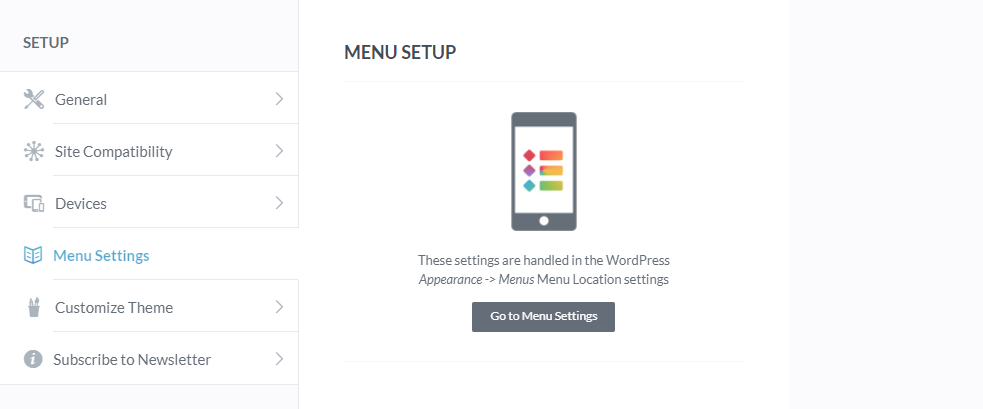The height and width of the screenshot is (409, 983).
Task: Click the open book Menu Settings icon
Action: (x=33, y=255)
